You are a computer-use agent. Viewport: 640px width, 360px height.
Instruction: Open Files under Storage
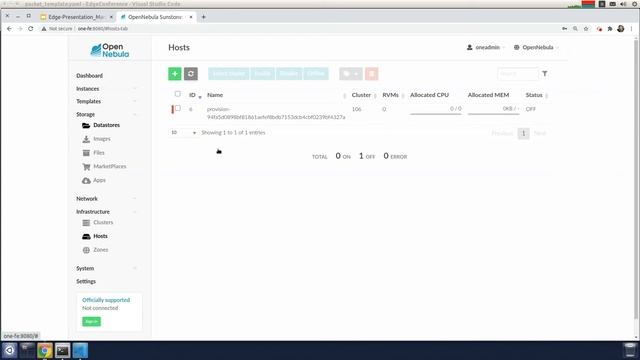pos(93,153)
